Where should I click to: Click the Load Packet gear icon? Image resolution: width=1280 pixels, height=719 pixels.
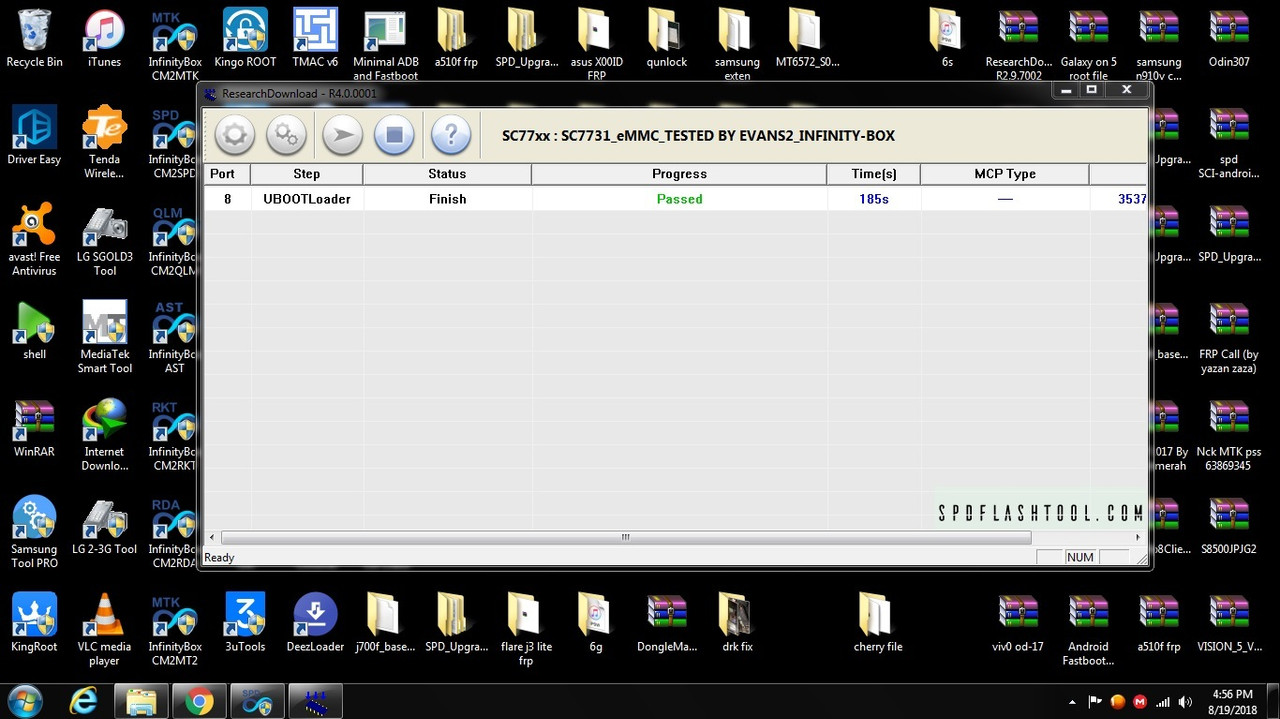234,135
